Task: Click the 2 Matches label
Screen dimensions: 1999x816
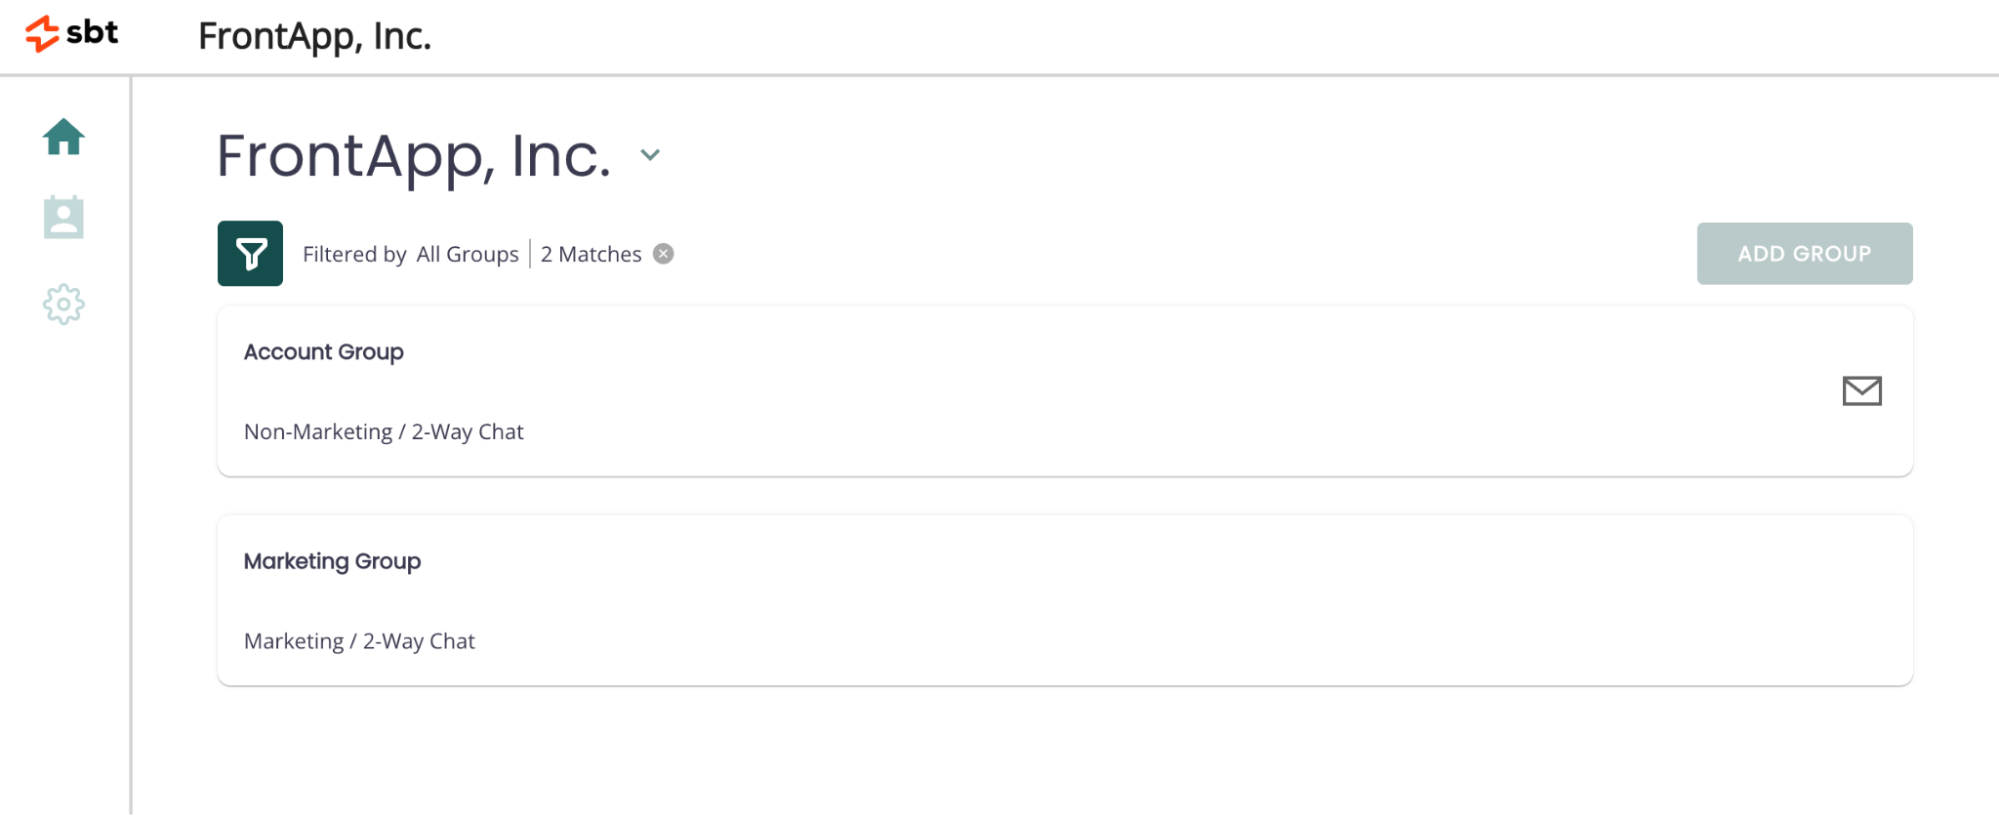Action: (591, 254)
